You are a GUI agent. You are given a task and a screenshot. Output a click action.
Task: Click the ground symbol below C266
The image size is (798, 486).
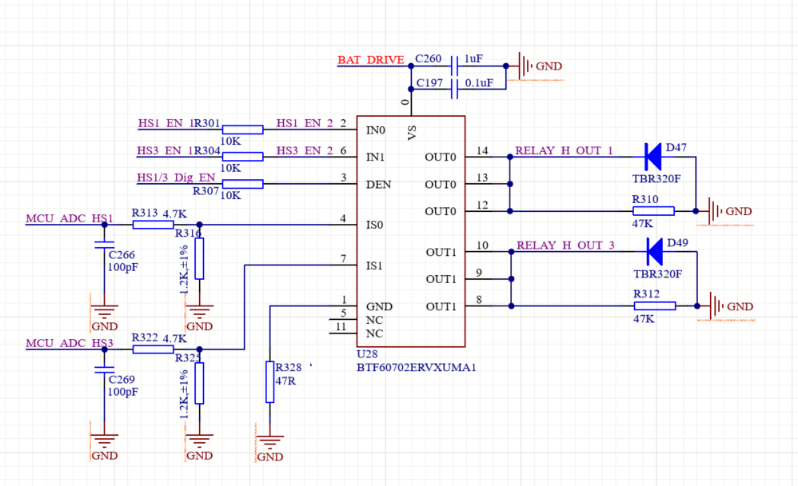pos(104,311)
